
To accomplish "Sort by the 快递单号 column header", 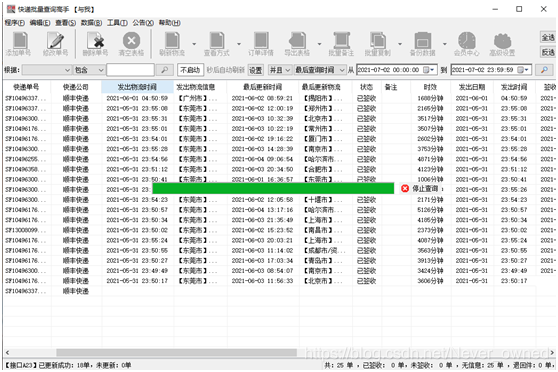I will [x=26, y=87].
